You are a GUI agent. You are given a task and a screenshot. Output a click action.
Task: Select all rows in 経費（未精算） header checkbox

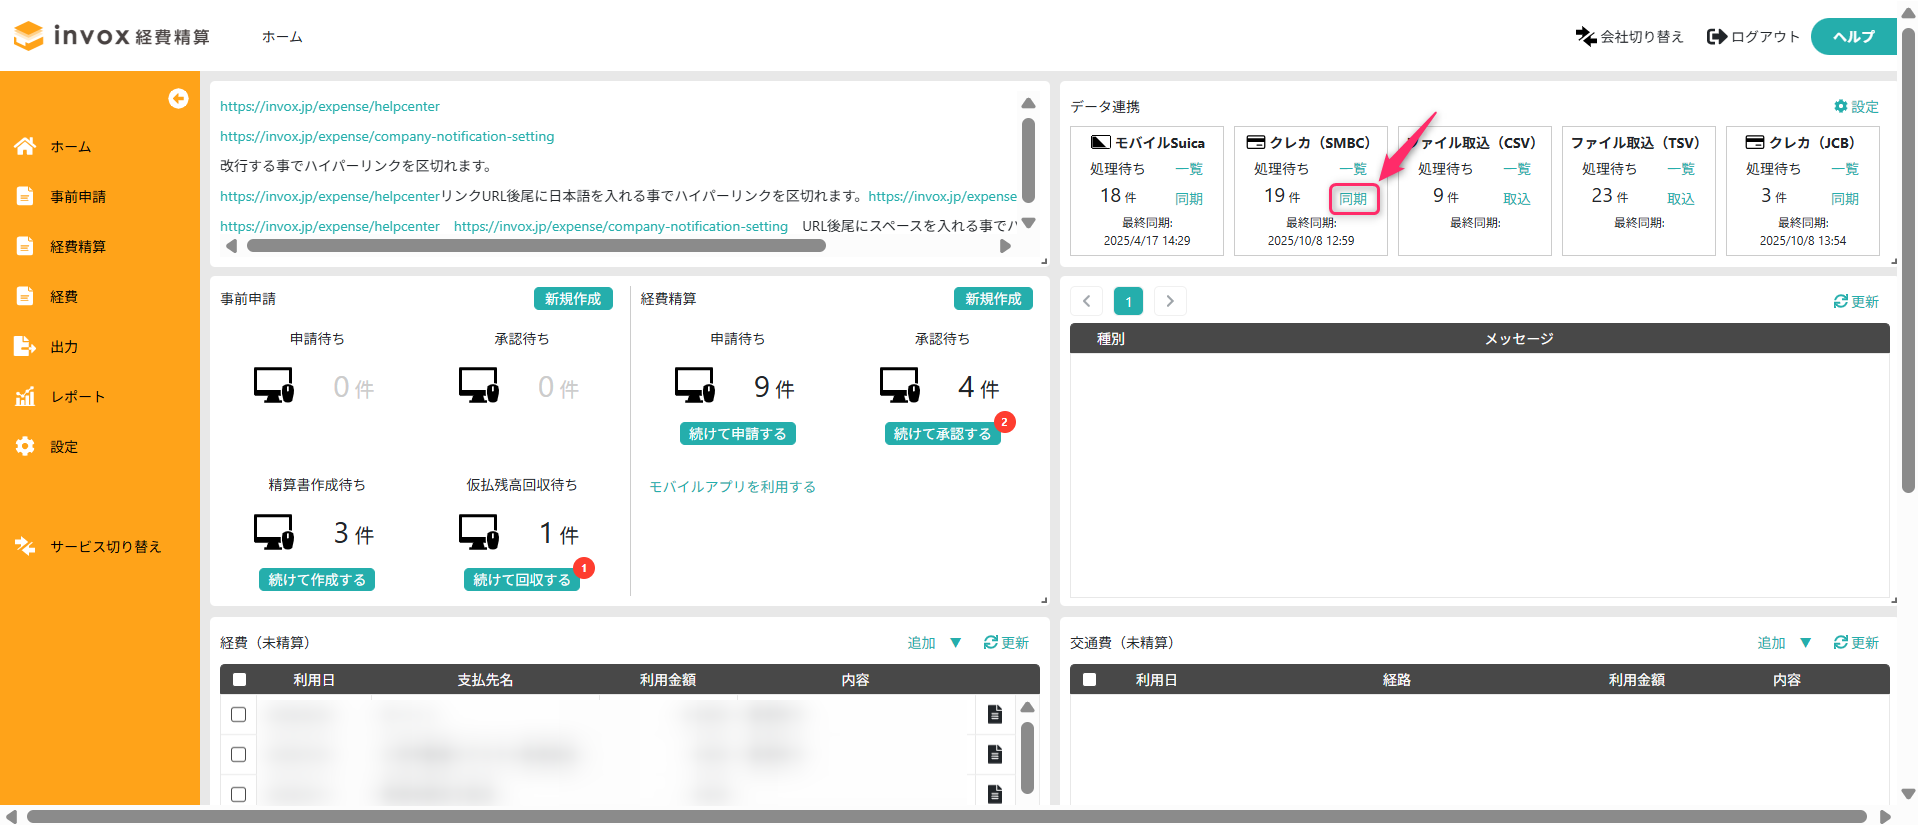[x=239, y=680]
